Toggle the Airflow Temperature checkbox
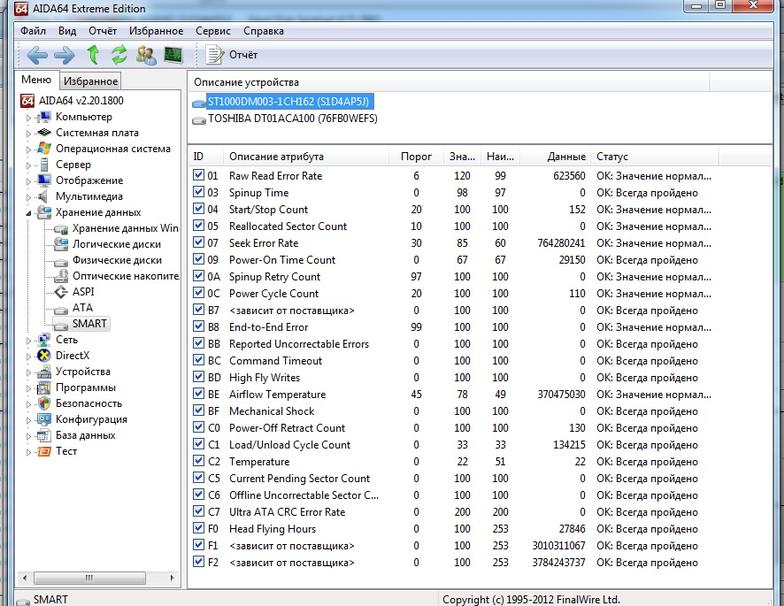Screen dimensions: 784x606 [x=198, y=394]
